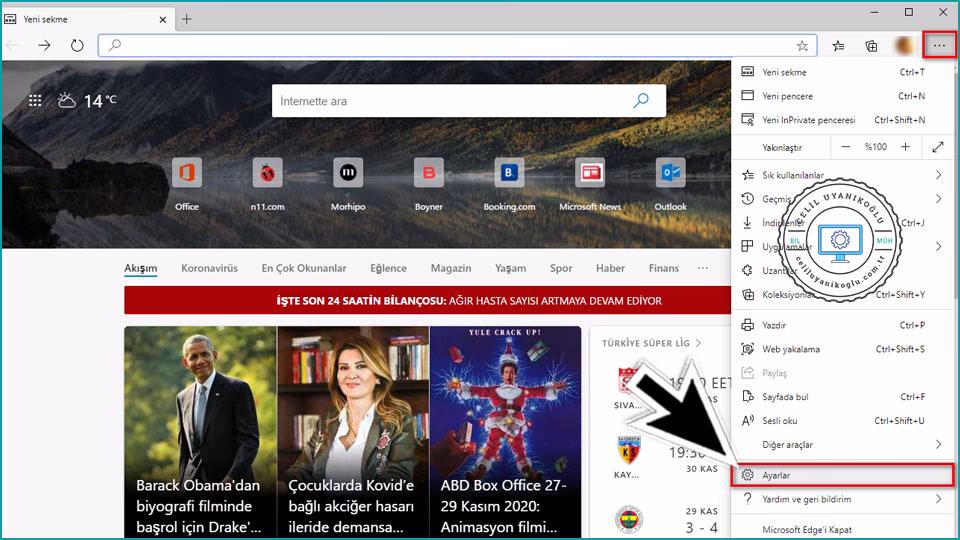
Task: Open the apps grid launcher icon
Action: click(x=35, y=101)
